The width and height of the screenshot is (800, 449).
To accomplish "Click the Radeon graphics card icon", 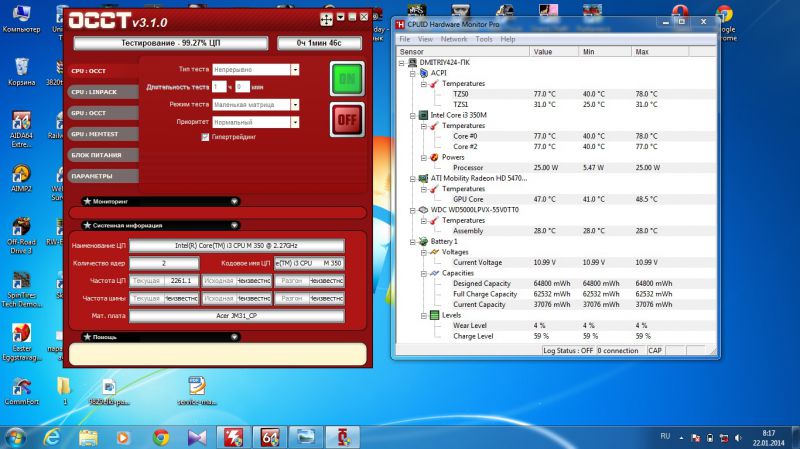I will tap(423, 178).
